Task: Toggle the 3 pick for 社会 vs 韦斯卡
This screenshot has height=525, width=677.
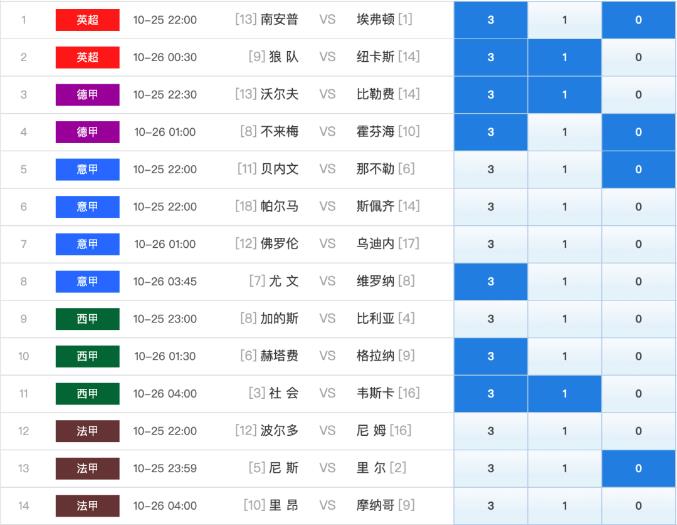Action: click(490, 394)
